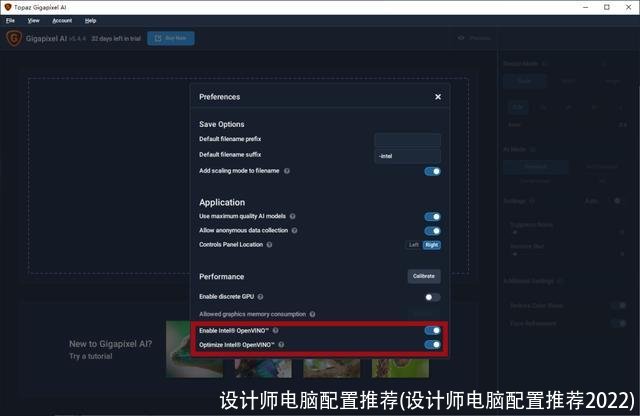Click the Calibrate button

pos(424,276)
